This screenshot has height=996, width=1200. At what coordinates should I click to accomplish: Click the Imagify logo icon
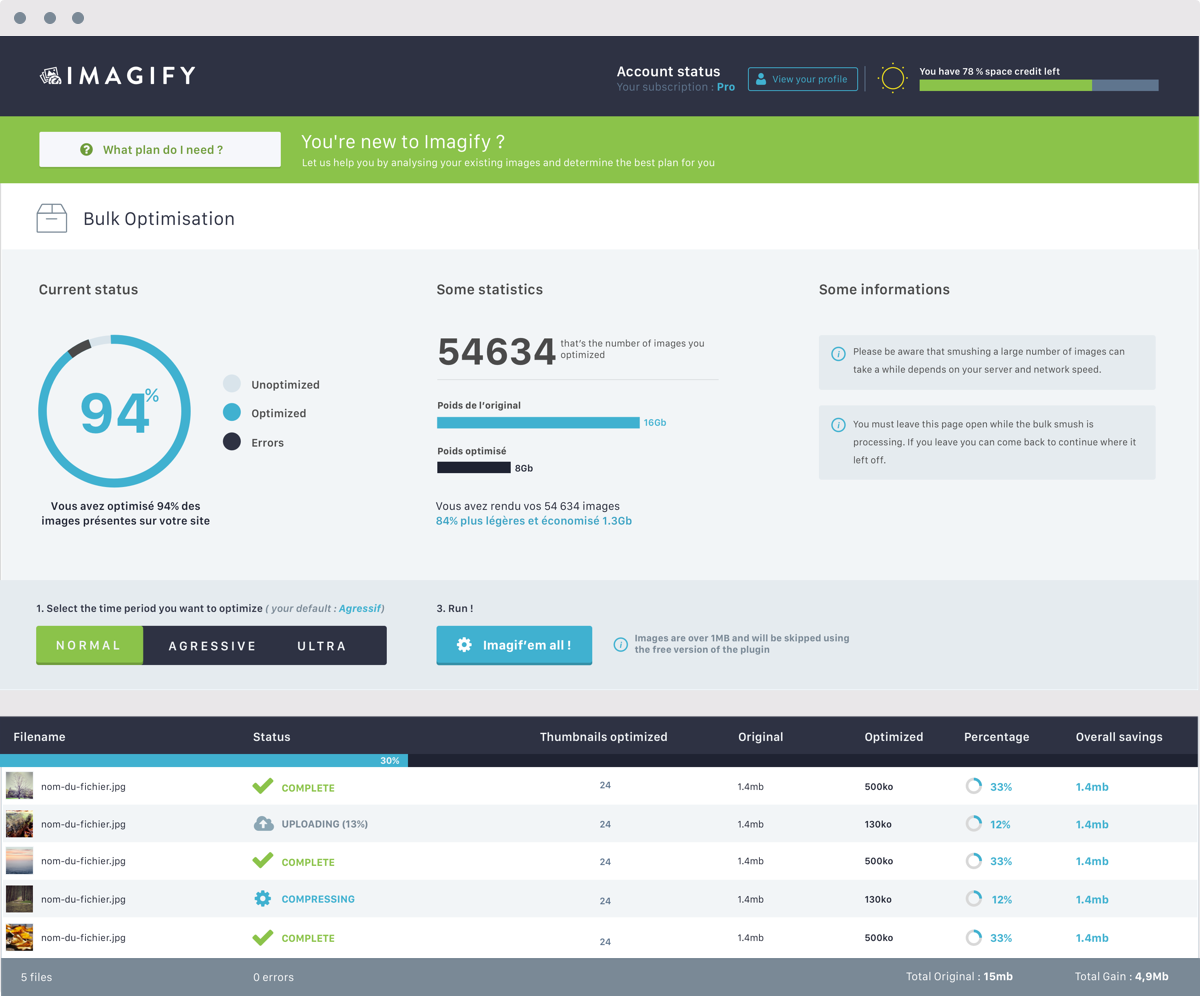[x=51, y=76]
